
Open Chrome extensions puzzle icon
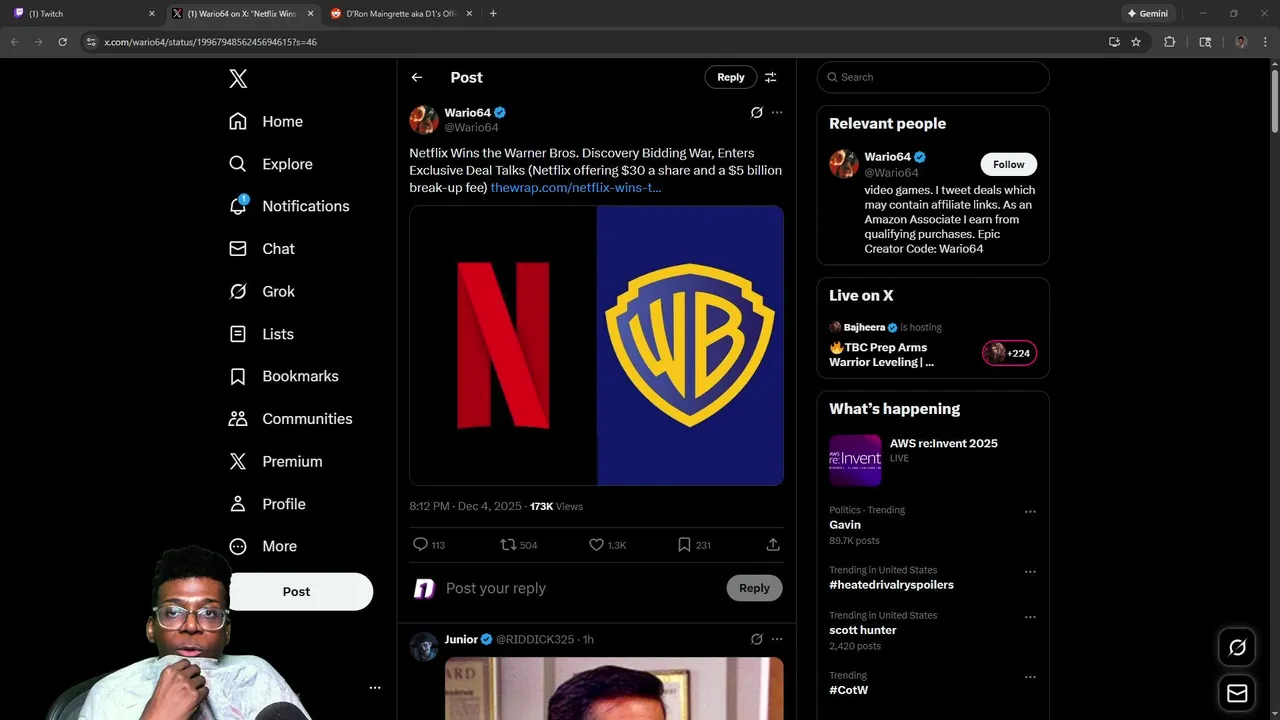(1169, 42)
